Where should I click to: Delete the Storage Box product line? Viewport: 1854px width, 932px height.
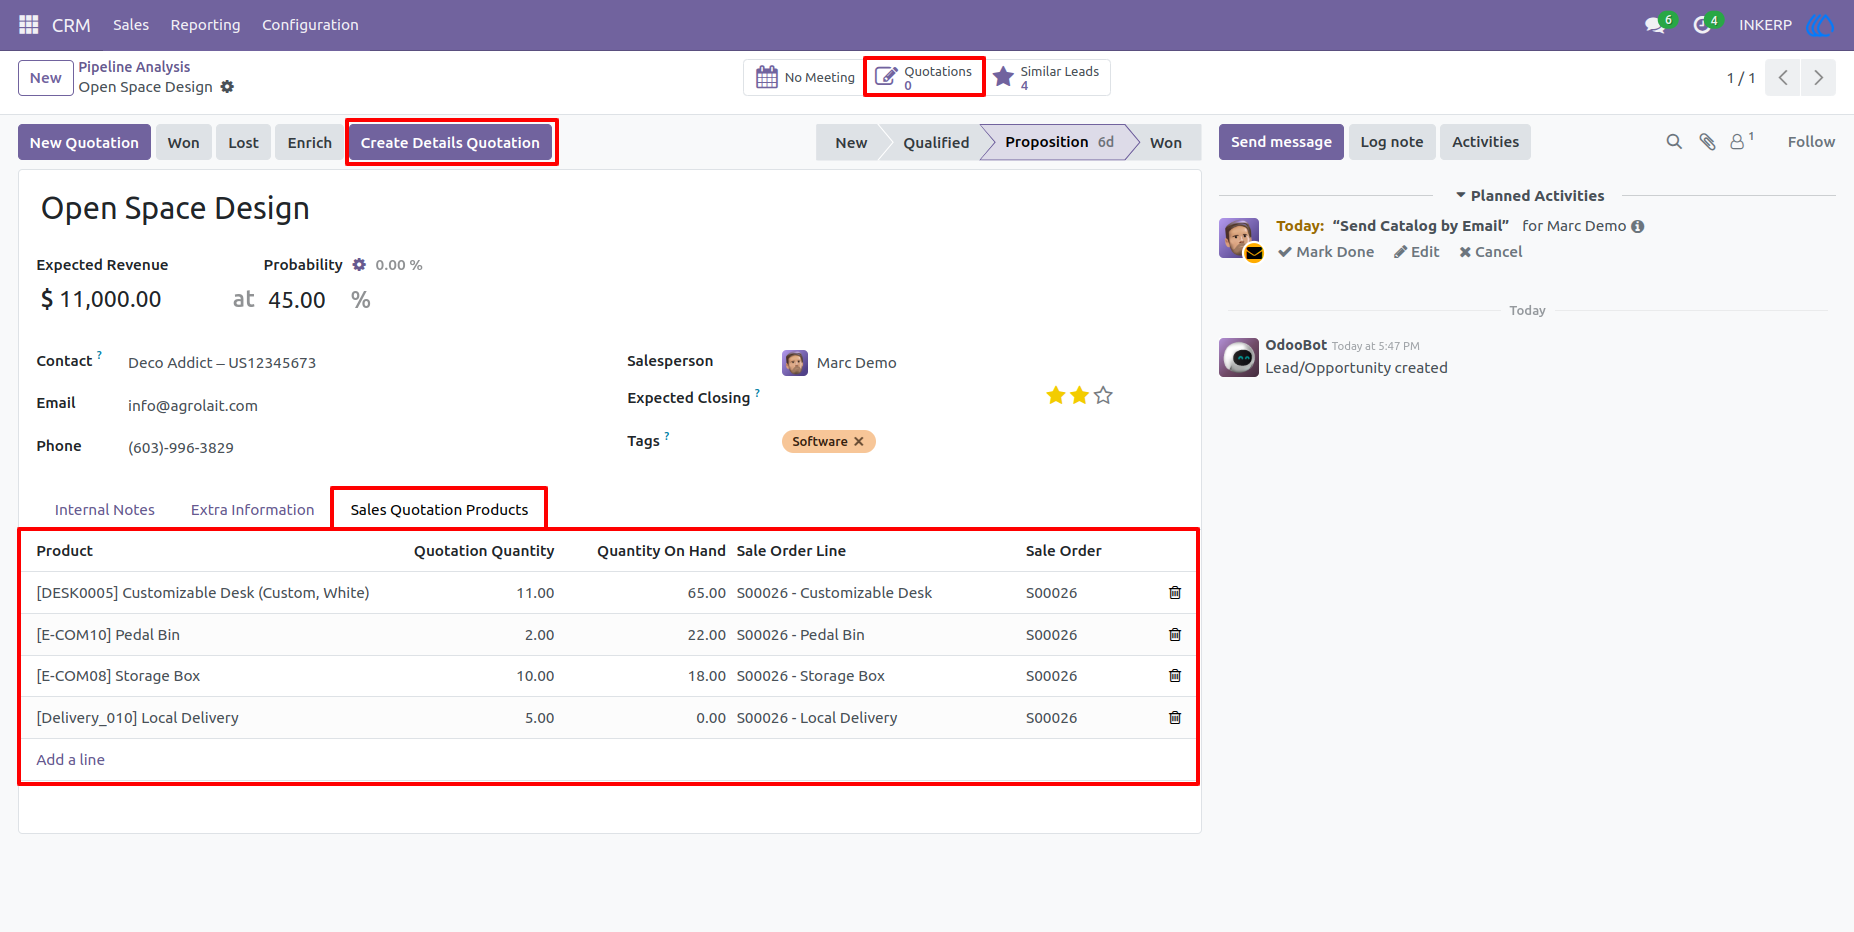point(1175,676)
